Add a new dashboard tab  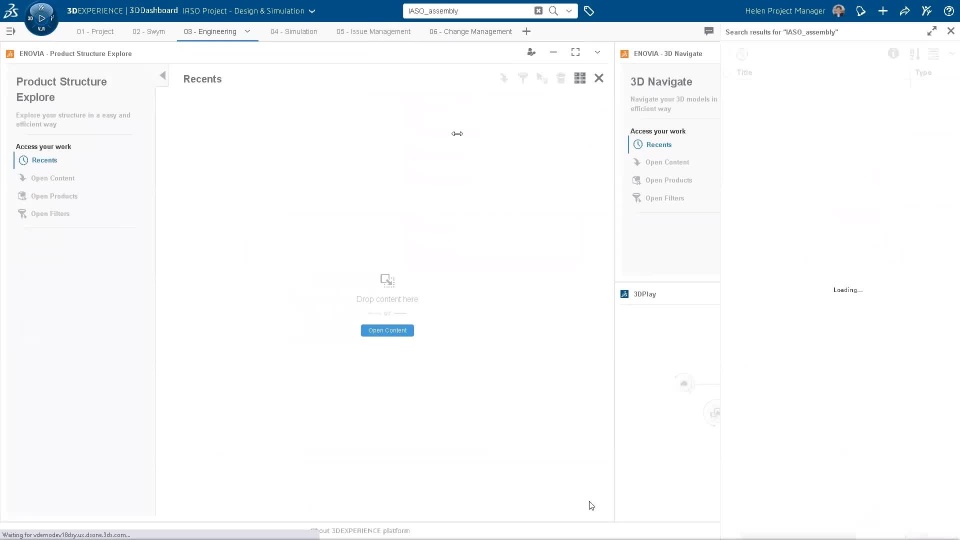pos(527,31)
